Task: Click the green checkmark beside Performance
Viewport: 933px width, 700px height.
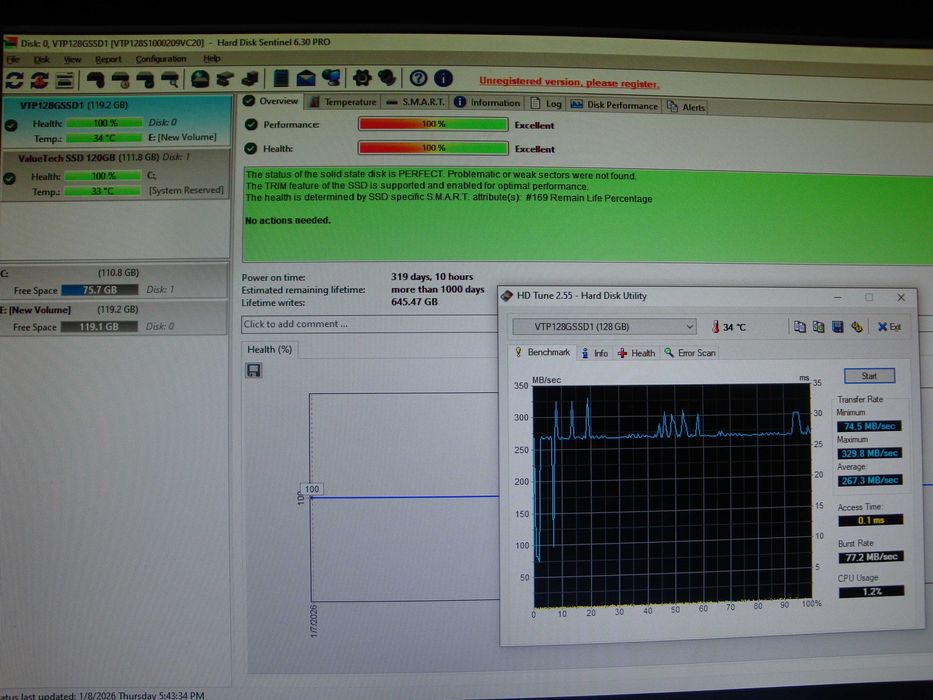Action: [x=251, y=124]
